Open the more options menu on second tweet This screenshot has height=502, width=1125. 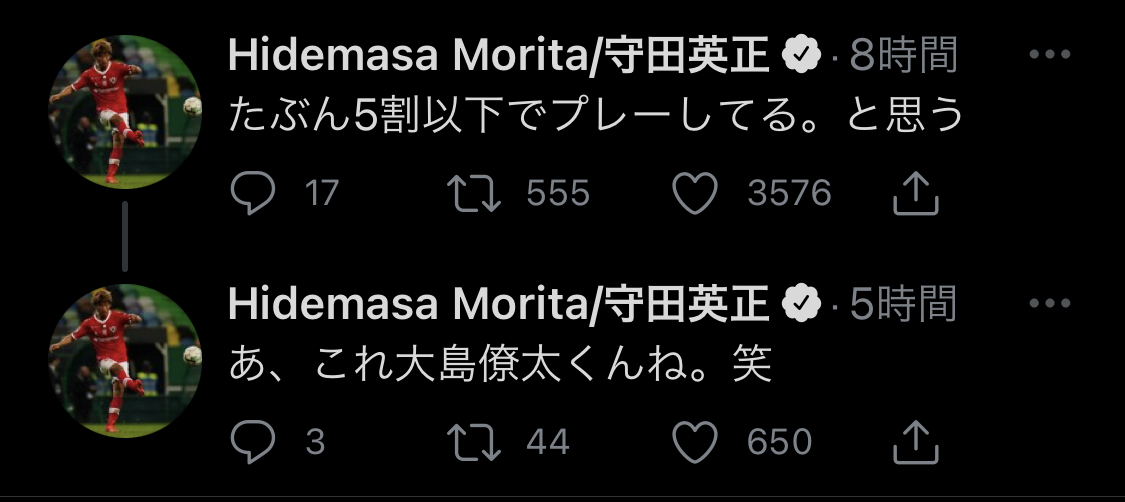click(x=1049, y=303)
